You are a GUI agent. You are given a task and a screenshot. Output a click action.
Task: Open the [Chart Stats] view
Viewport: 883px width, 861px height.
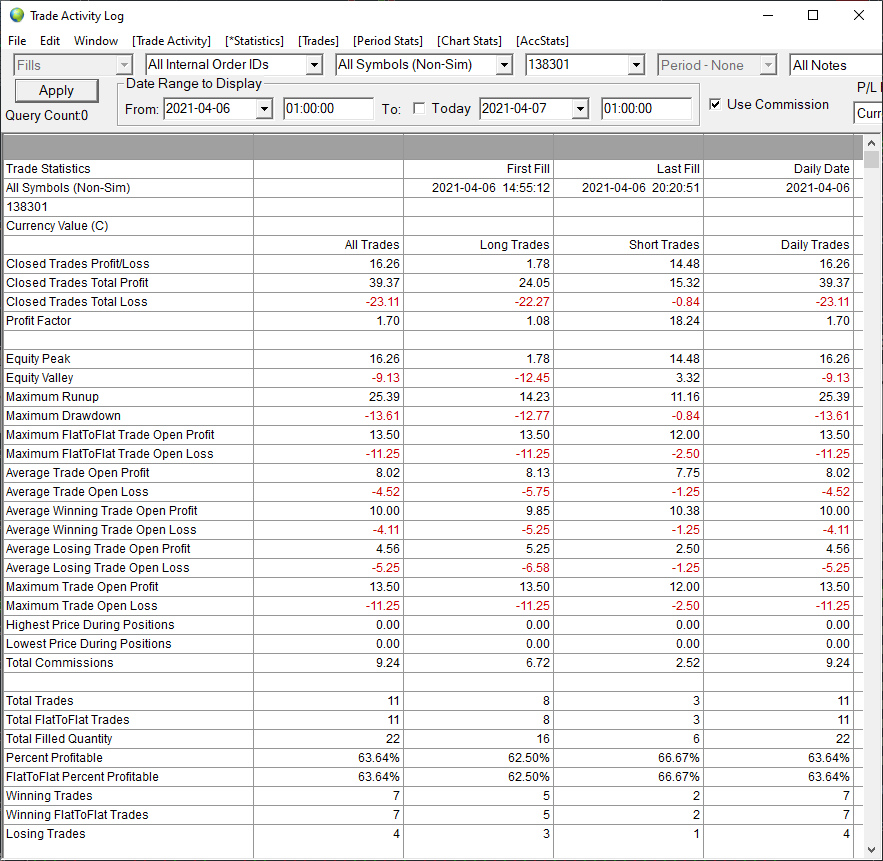click(469, 41)
